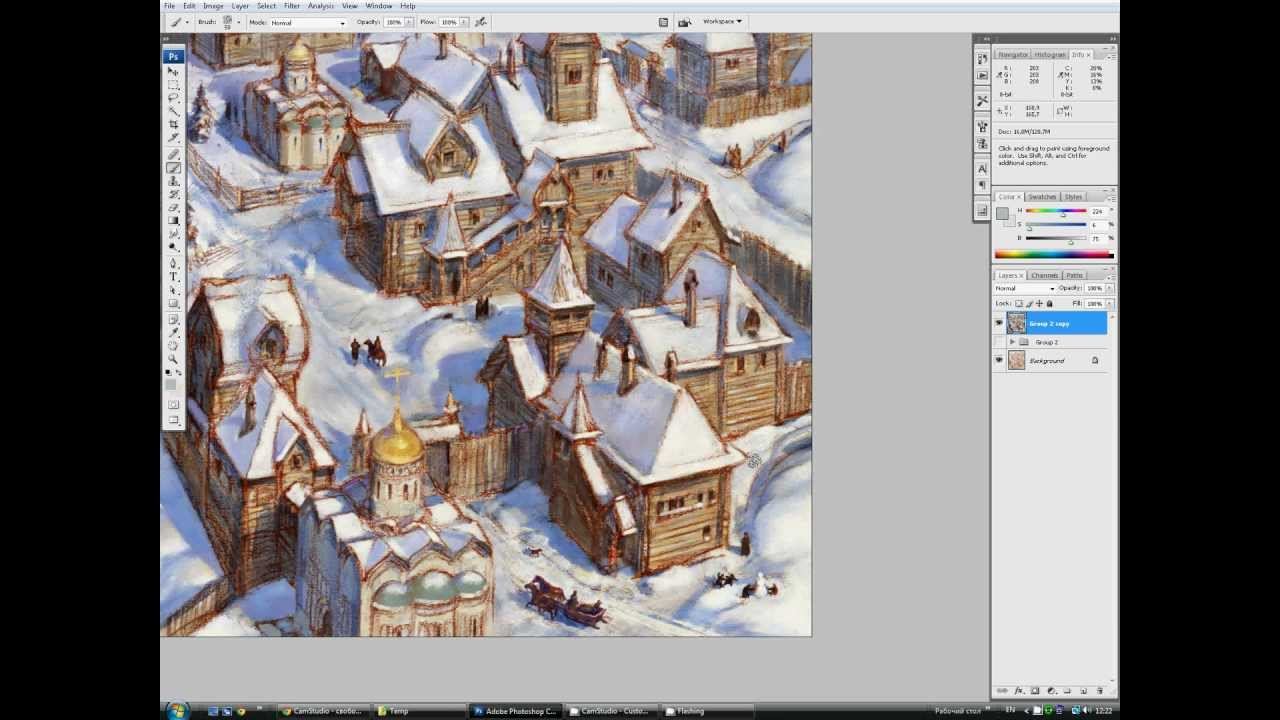Select the Clone Stamp tool
1280x720 pixels.
[x=173, y=181]
